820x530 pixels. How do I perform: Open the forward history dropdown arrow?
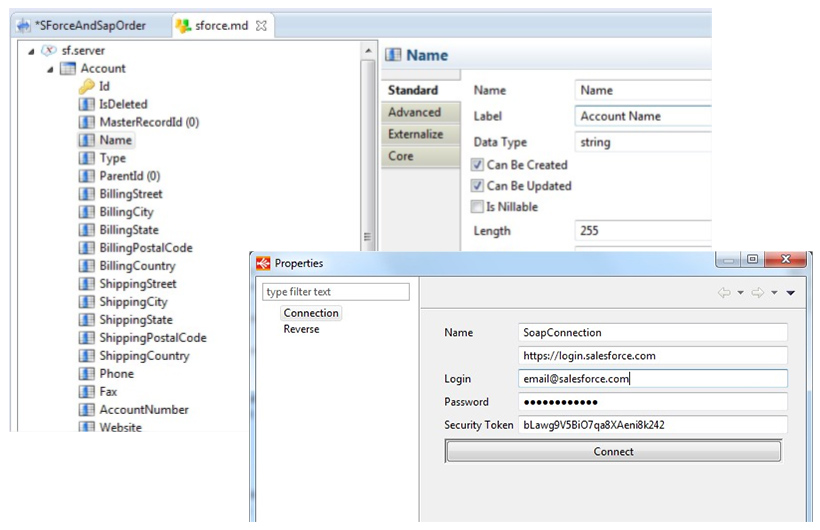[774, 293]
